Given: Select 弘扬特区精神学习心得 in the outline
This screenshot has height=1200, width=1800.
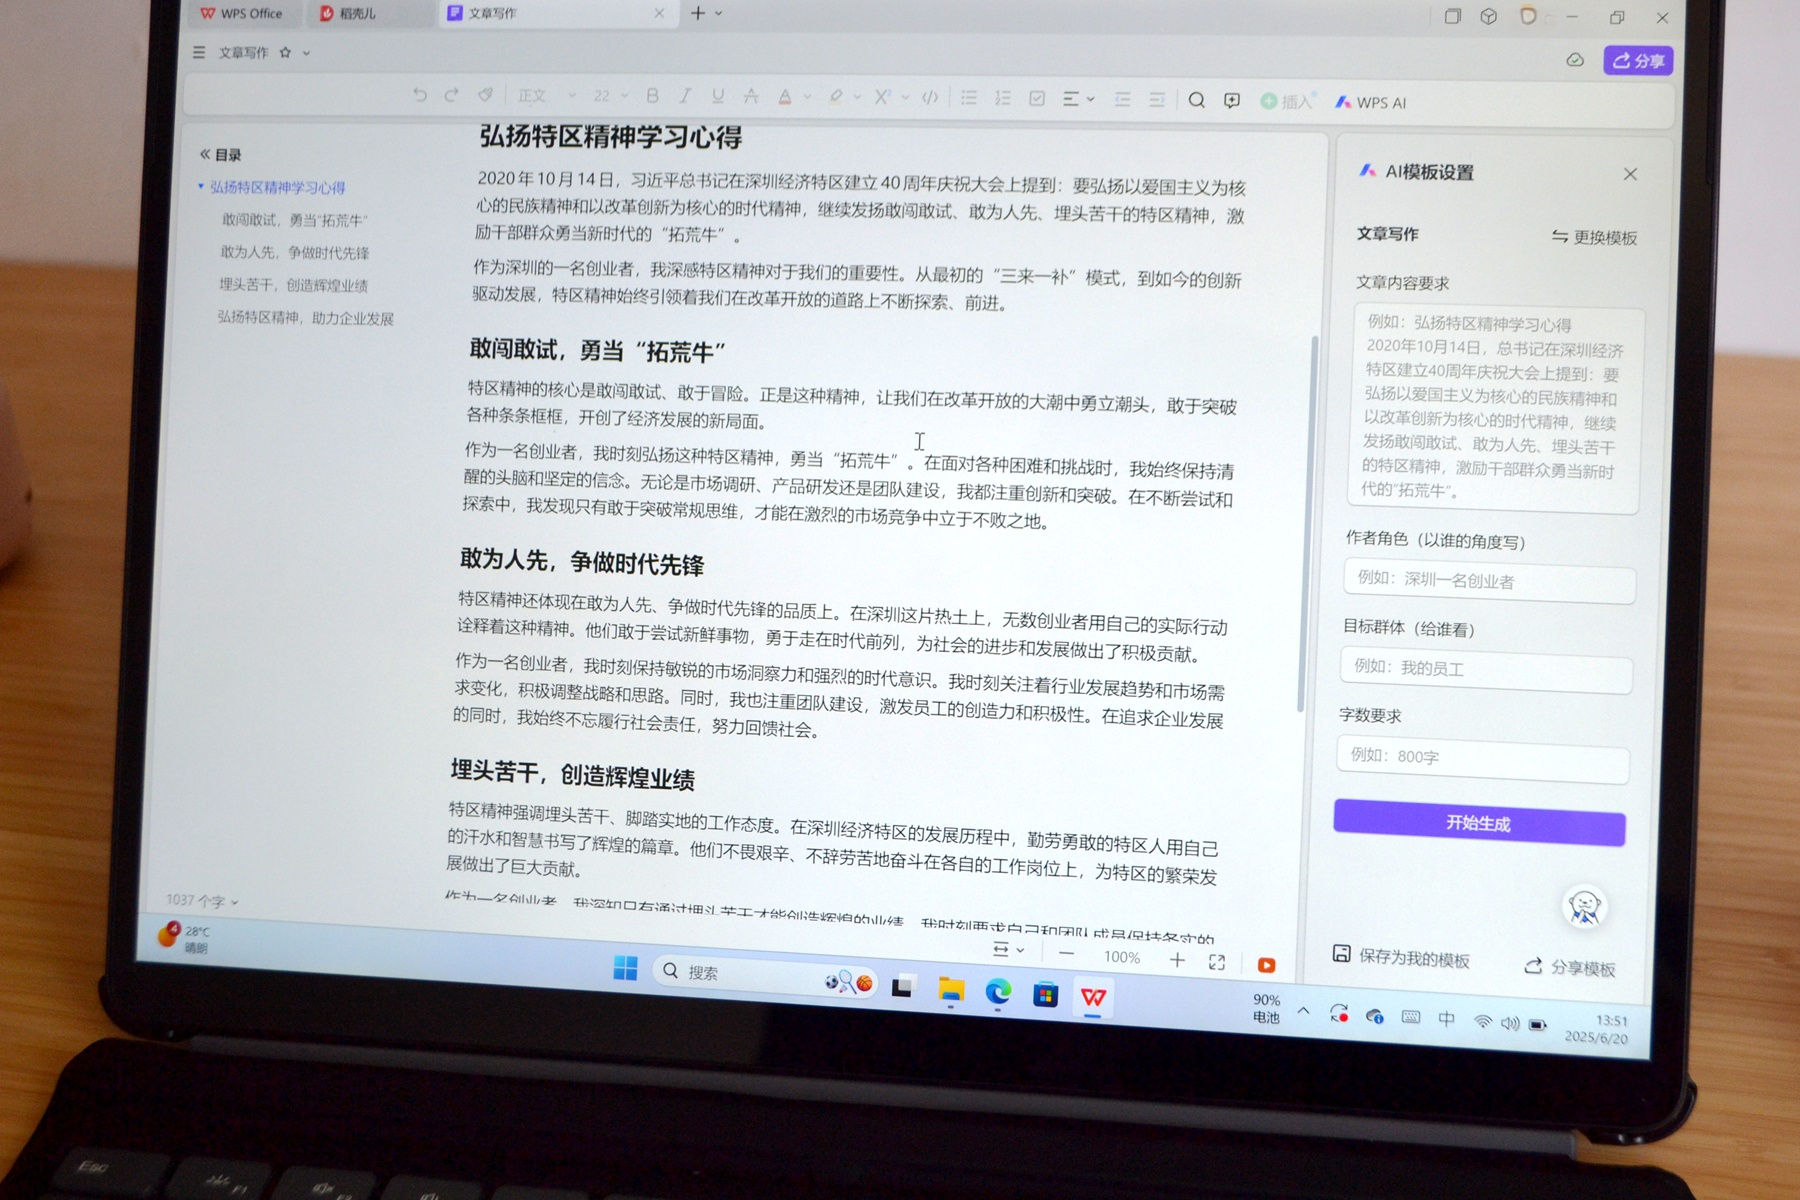Looking at the screenshot, I should click(277, 187).
